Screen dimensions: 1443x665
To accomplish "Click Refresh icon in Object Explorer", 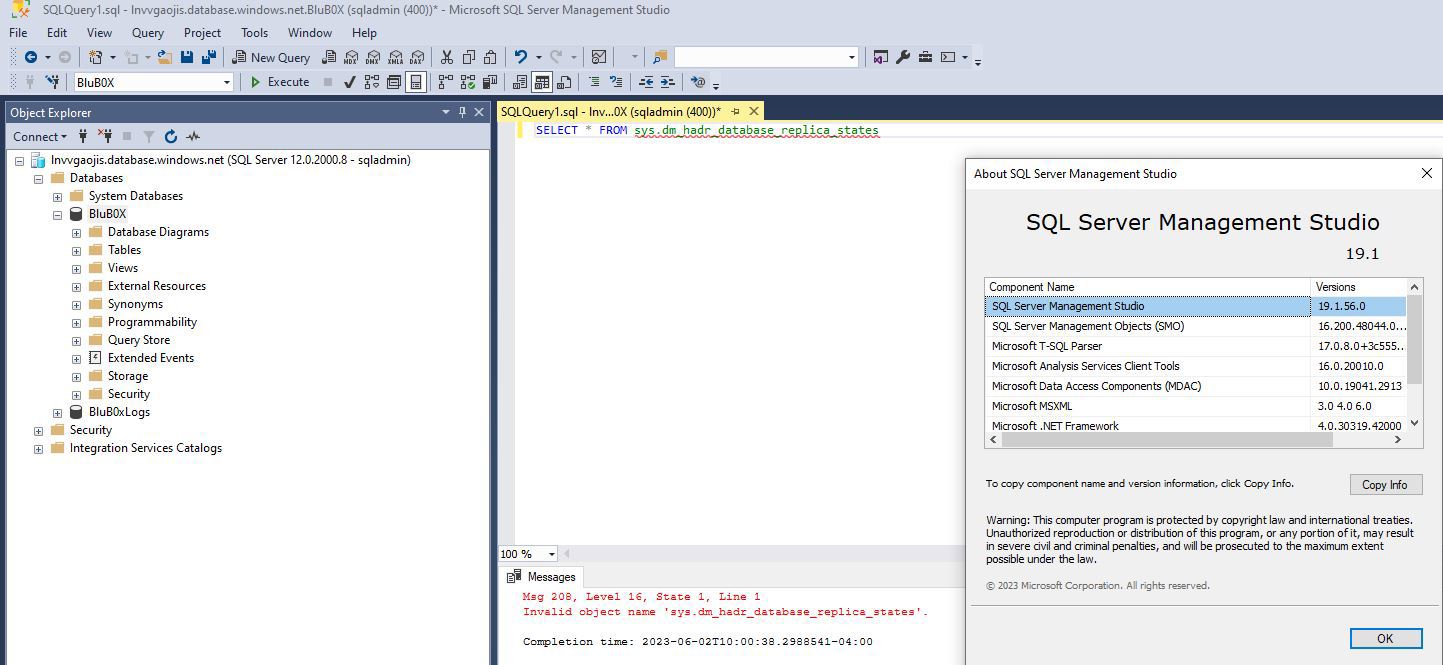I will coord(171,136).
